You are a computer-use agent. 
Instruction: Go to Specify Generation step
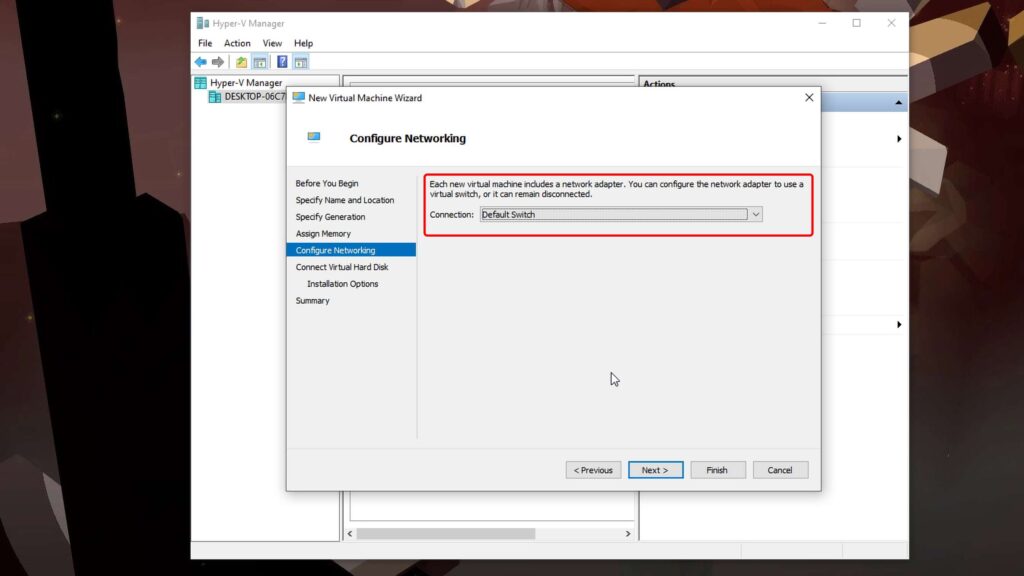[330, 217]
